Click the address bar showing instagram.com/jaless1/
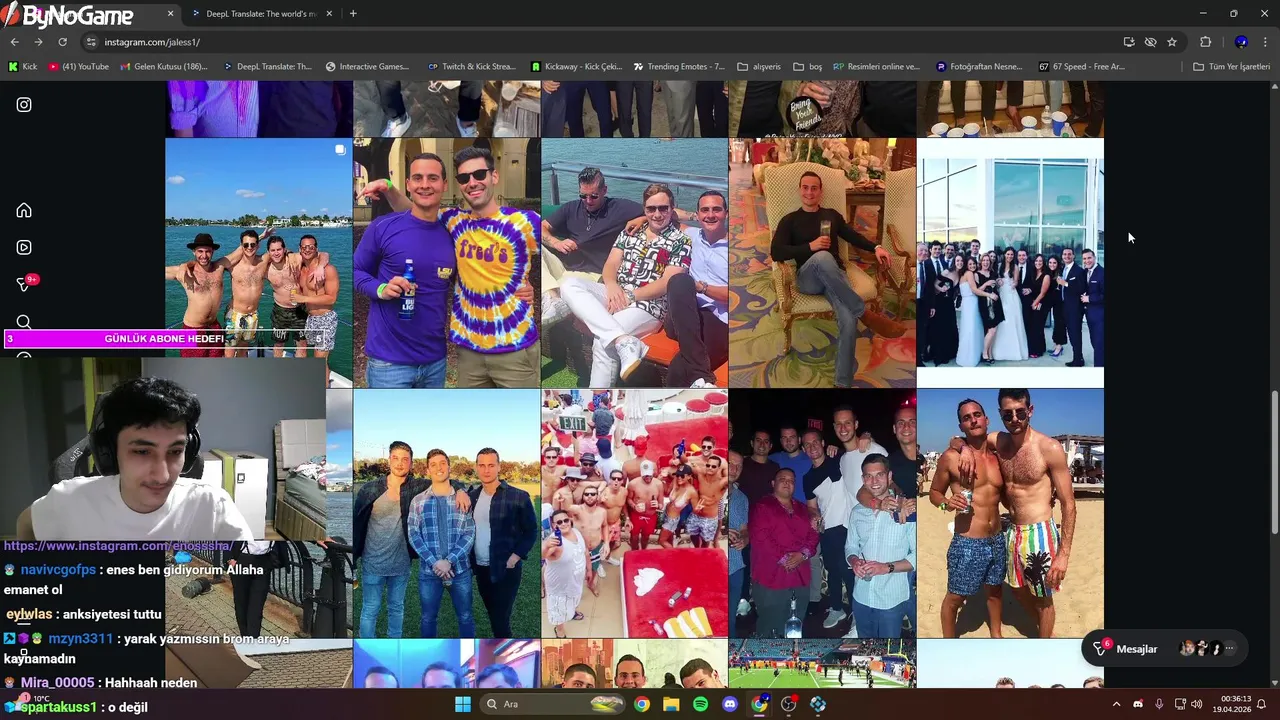The height and width of the screenshot is (720, 1280). 600,42
